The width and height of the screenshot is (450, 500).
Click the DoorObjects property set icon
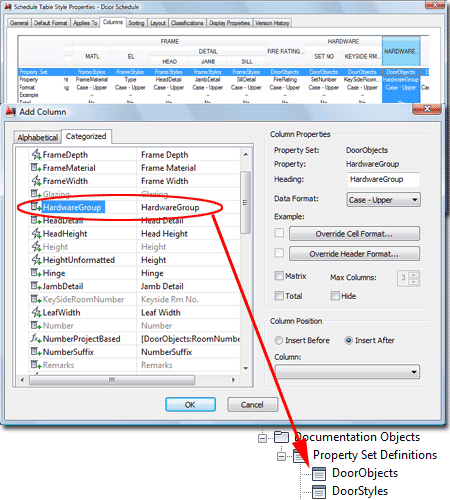point(319,473)
